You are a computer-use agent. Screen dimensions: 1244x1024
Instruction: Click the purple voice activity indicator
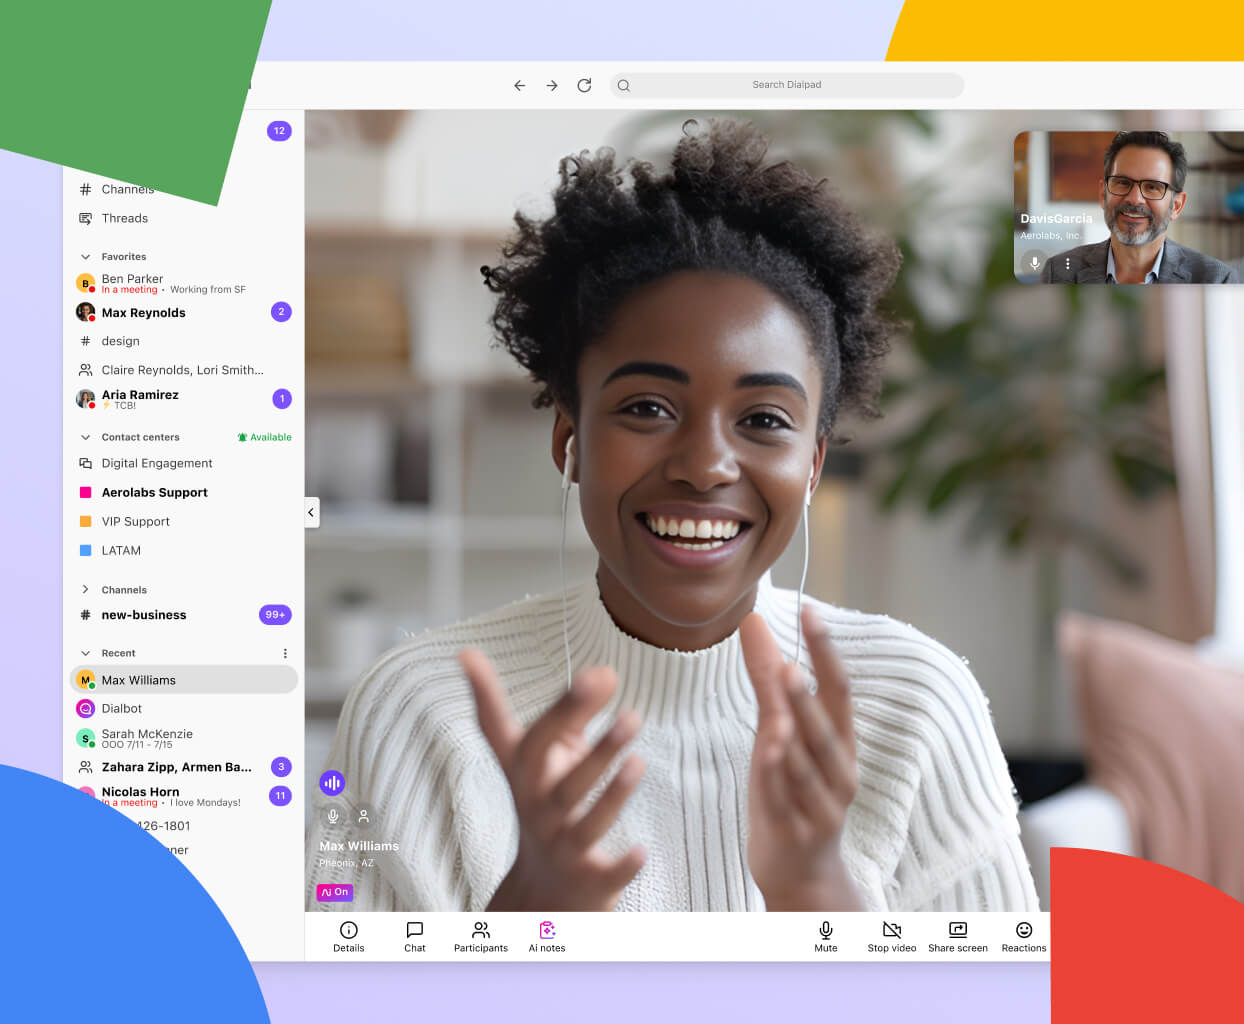pyautogui.click(x=332, y=782)
